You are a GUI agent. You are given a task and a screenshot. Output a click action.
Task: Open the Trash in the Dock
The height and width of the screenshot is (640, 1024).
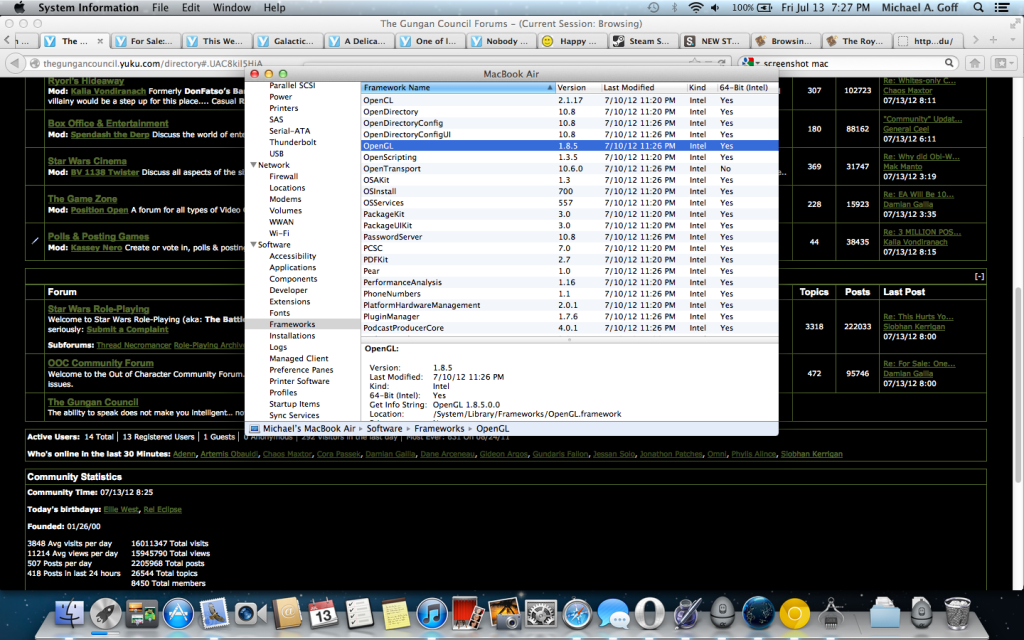(x=957, y=613)
